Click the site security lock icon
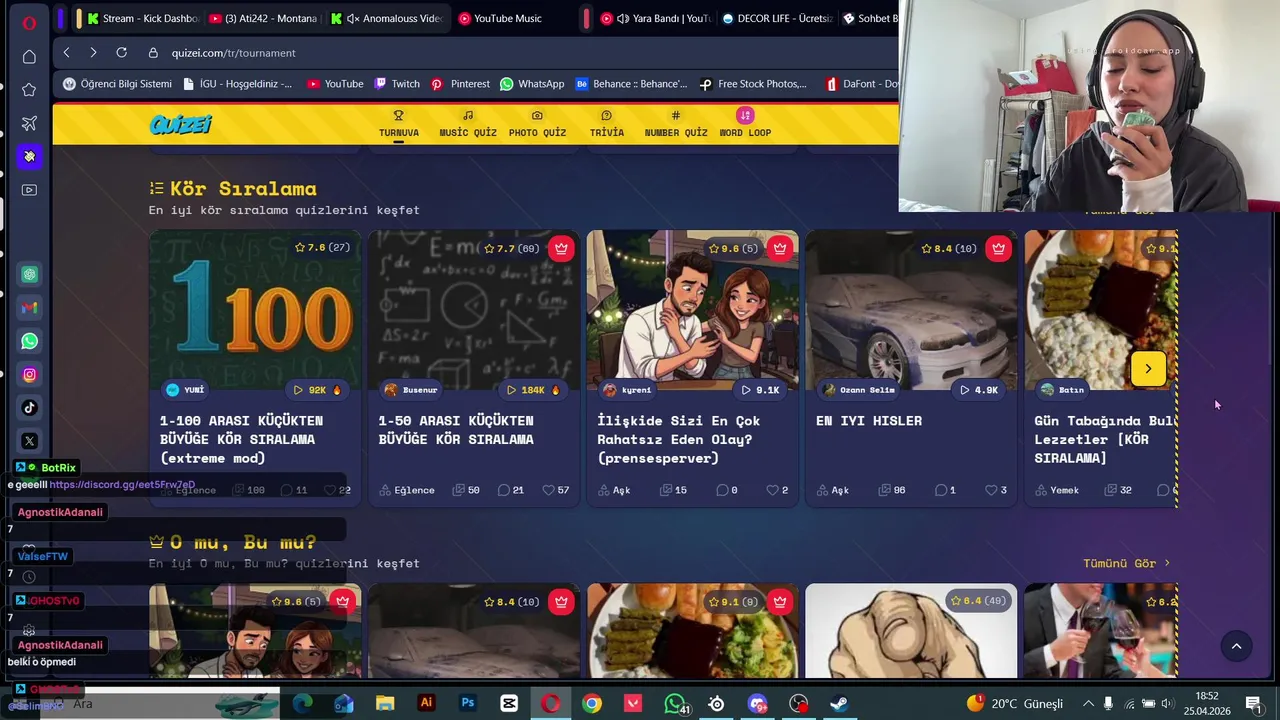The height and width of the screenshot is (720, 1280). coord(153,52)
